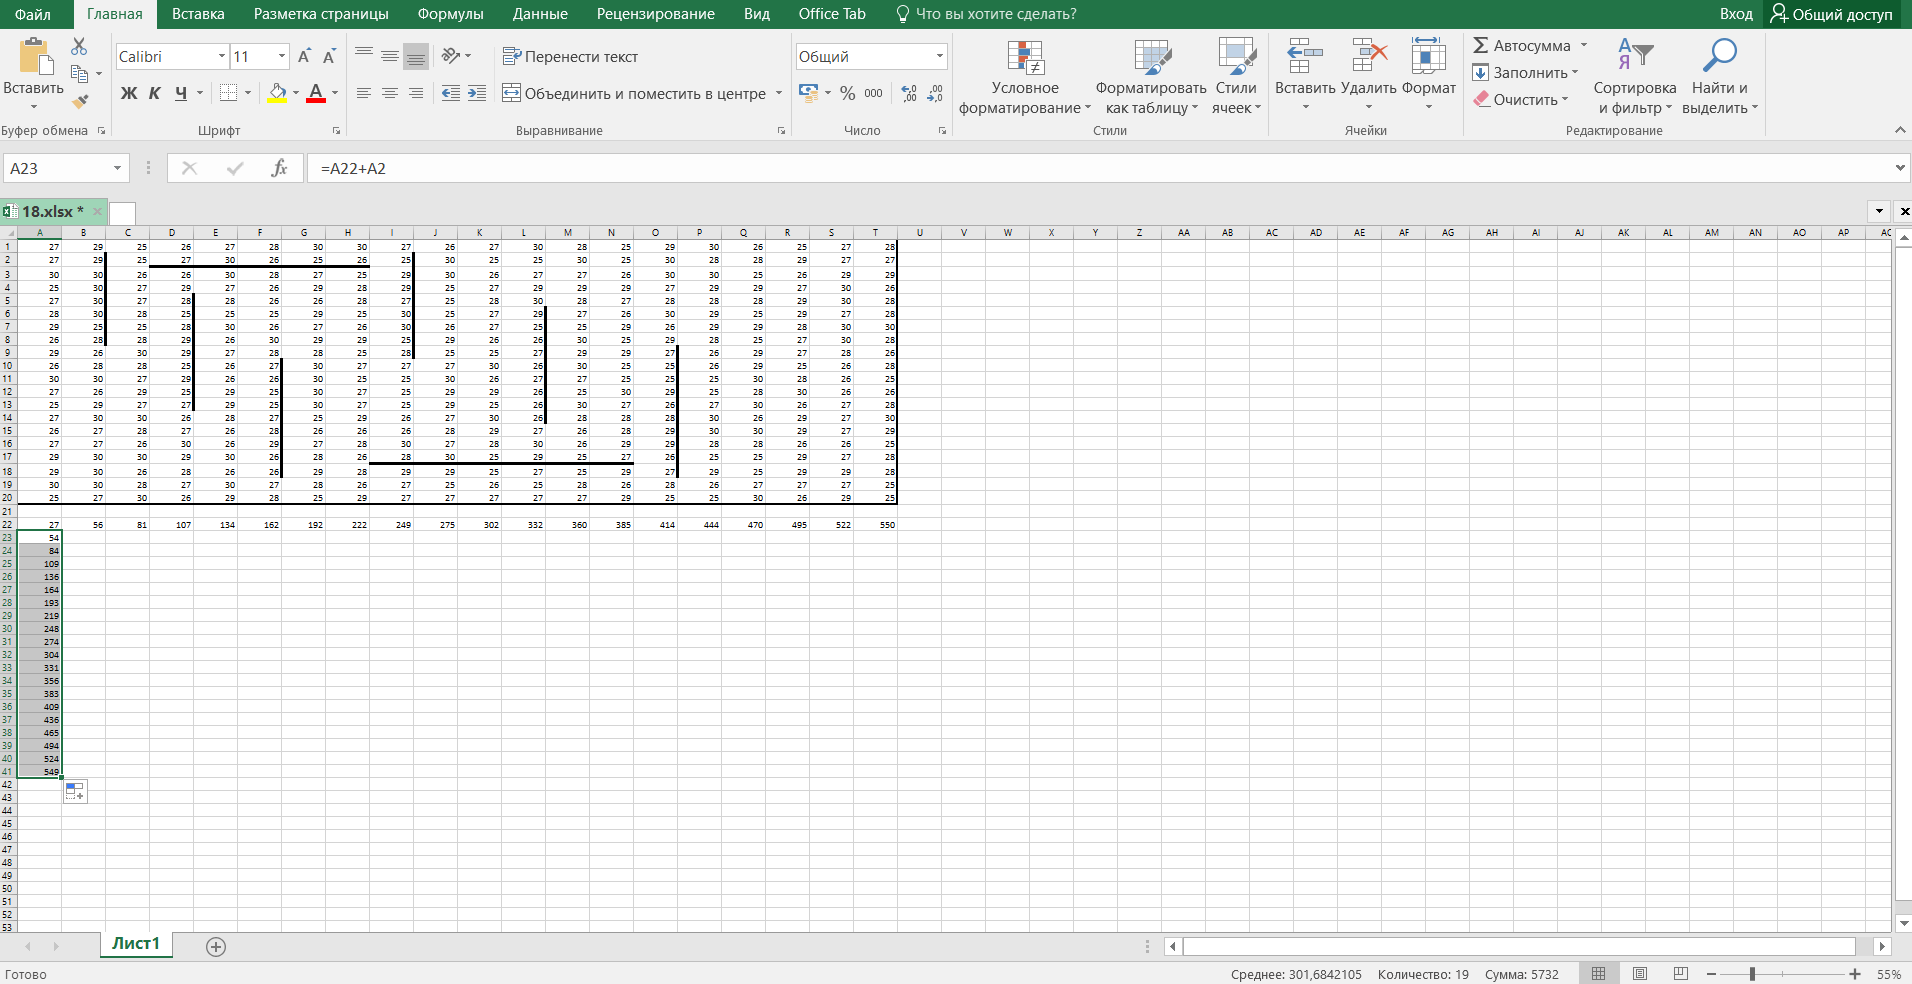This screenshot has width=1912, height=984.
Task: Increase decimal places icon
Action: 909,93
